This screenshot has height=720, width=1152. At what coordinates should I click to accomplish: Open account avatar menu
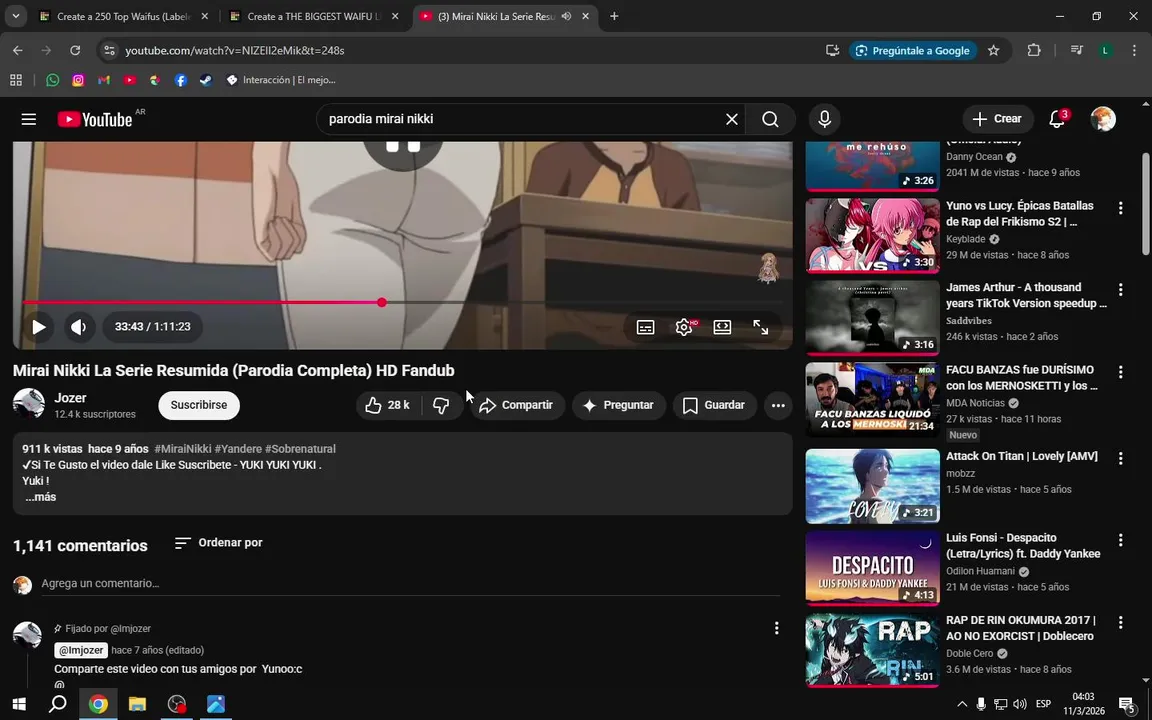point(1103,119)
